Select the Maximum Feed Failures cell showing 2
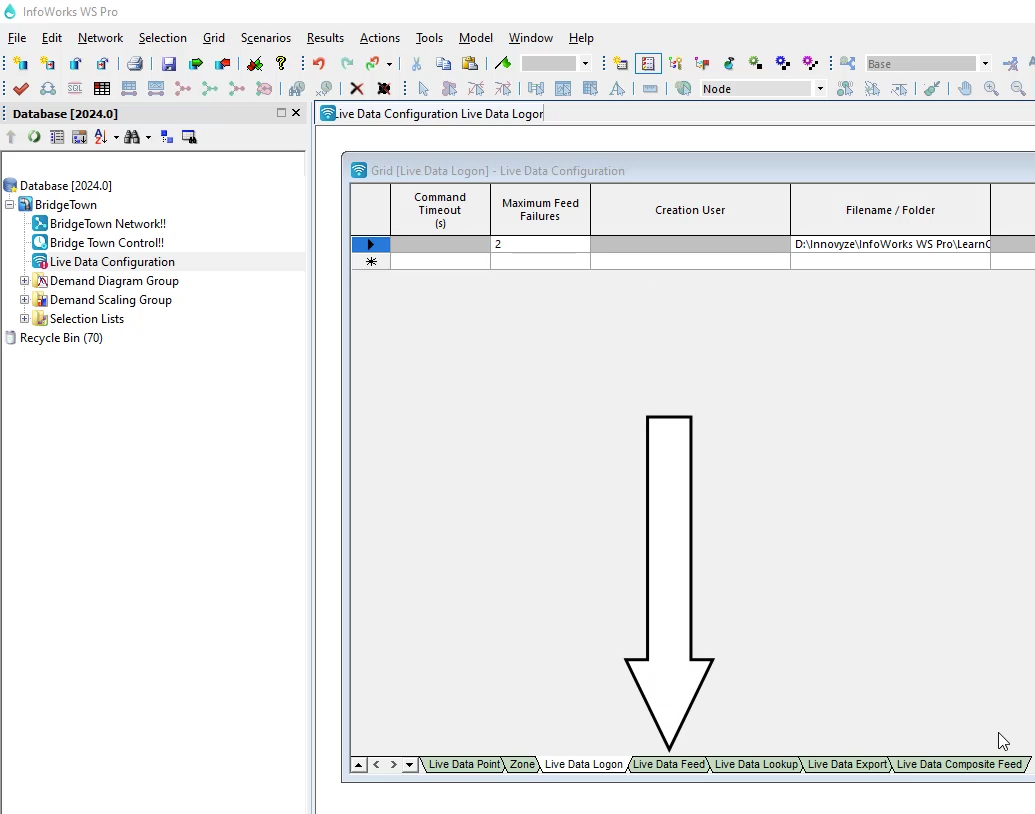This screenshot has height=814, width=1035. [x=539, y=243]
